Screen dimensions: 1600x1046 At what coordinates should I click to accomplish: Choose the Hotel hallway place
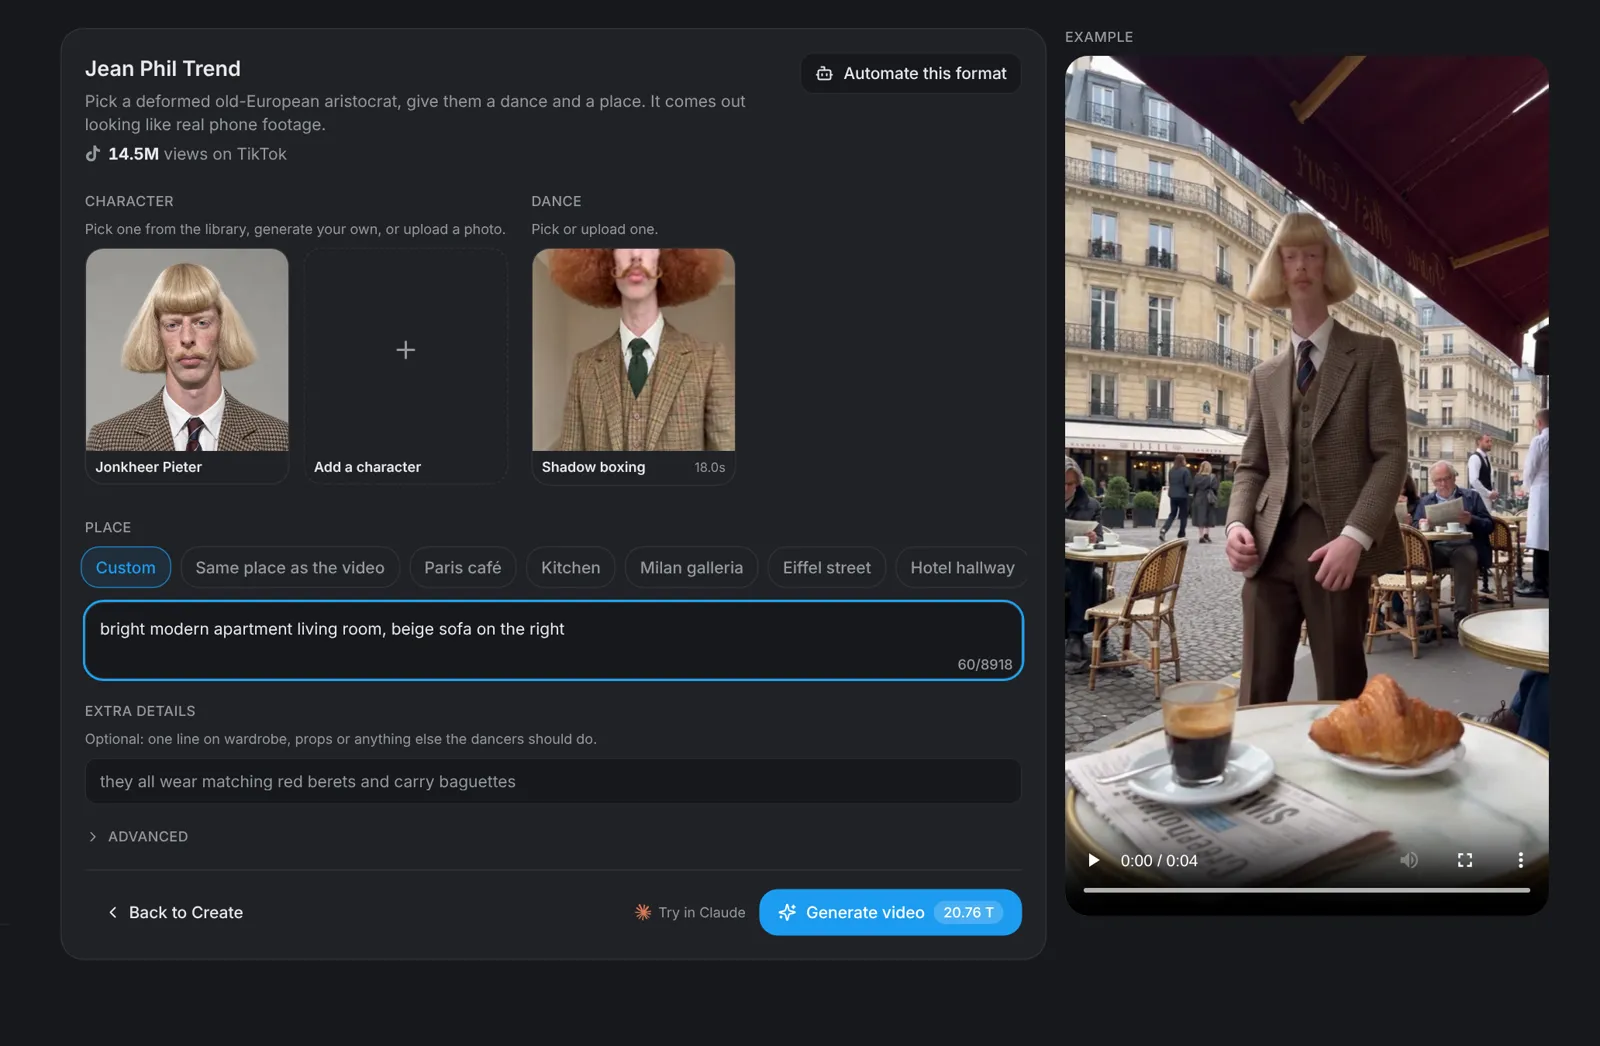click(962, 567)
